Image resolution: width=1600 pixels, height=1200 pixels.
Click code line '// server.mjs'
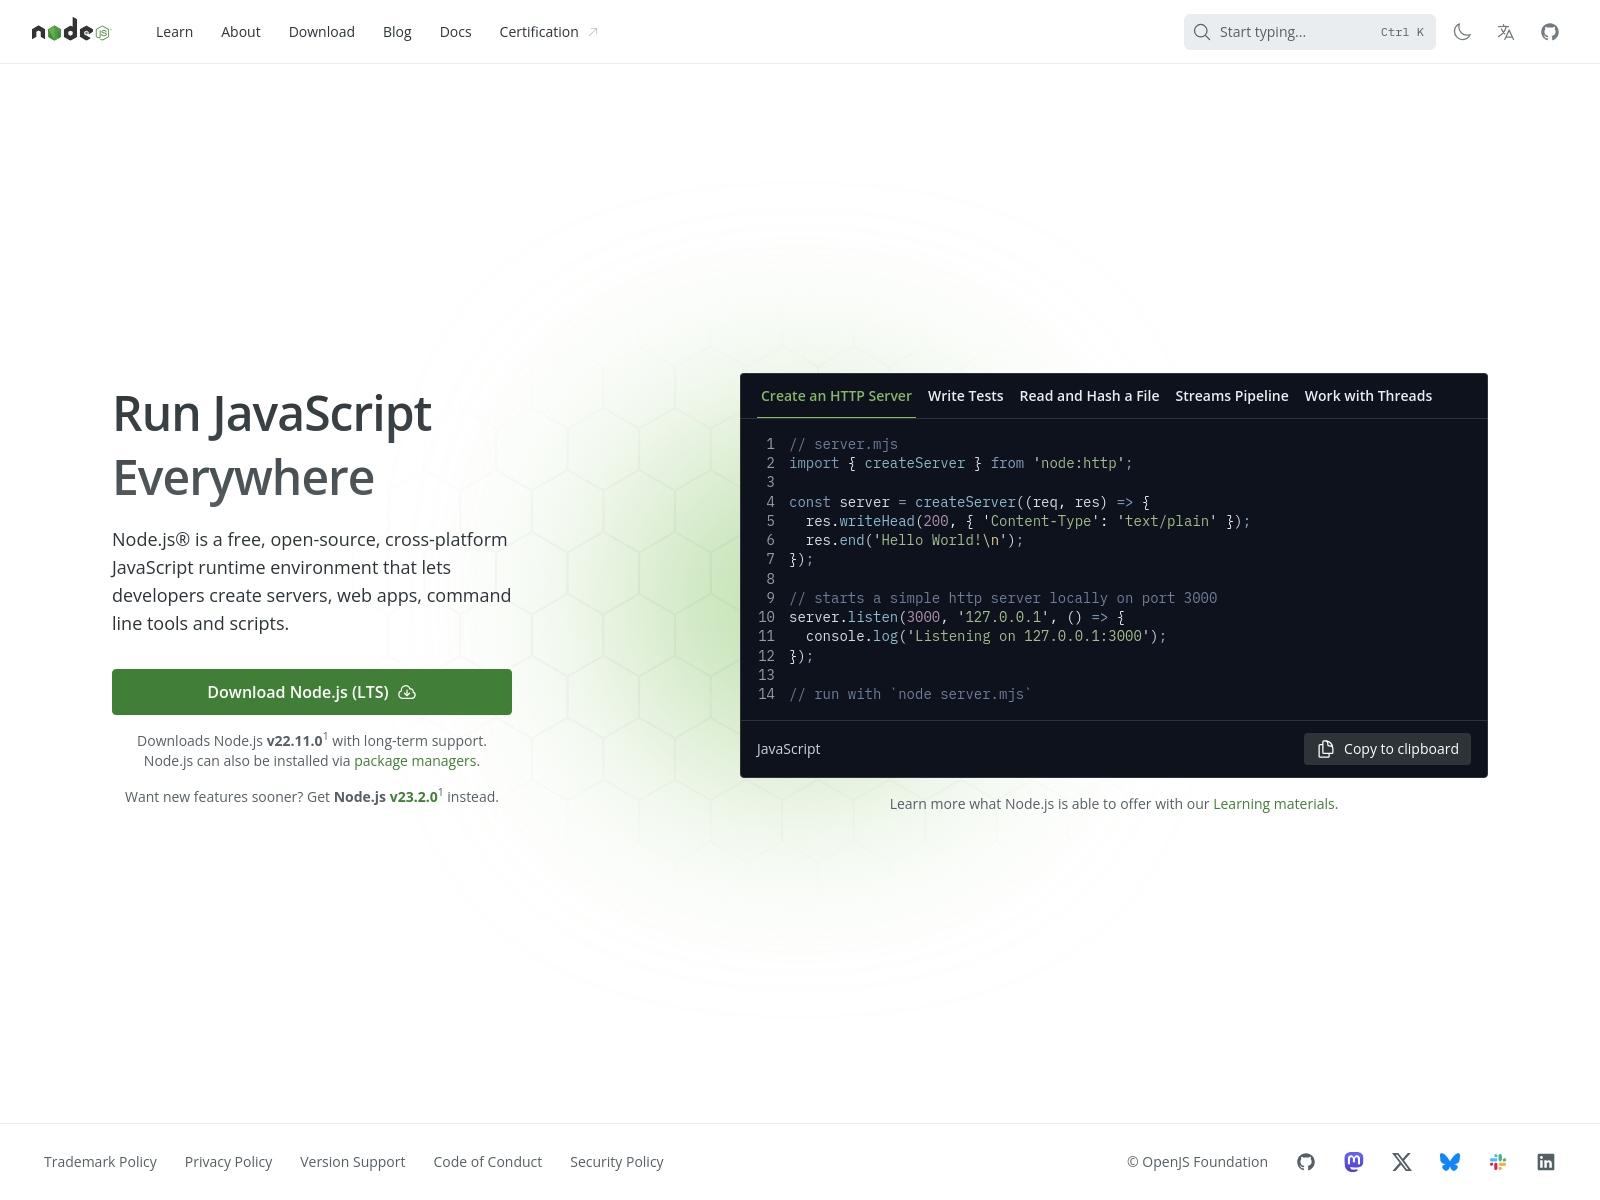(x=843, y=444)
